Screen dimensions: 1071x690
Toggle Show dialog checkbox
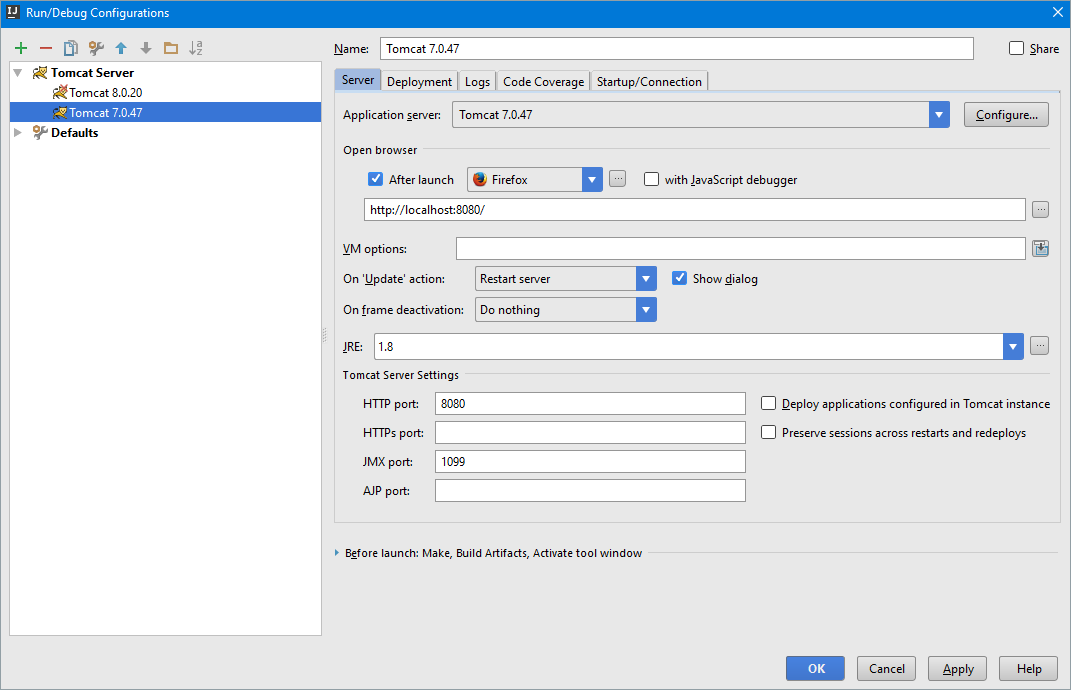[679, 278]
